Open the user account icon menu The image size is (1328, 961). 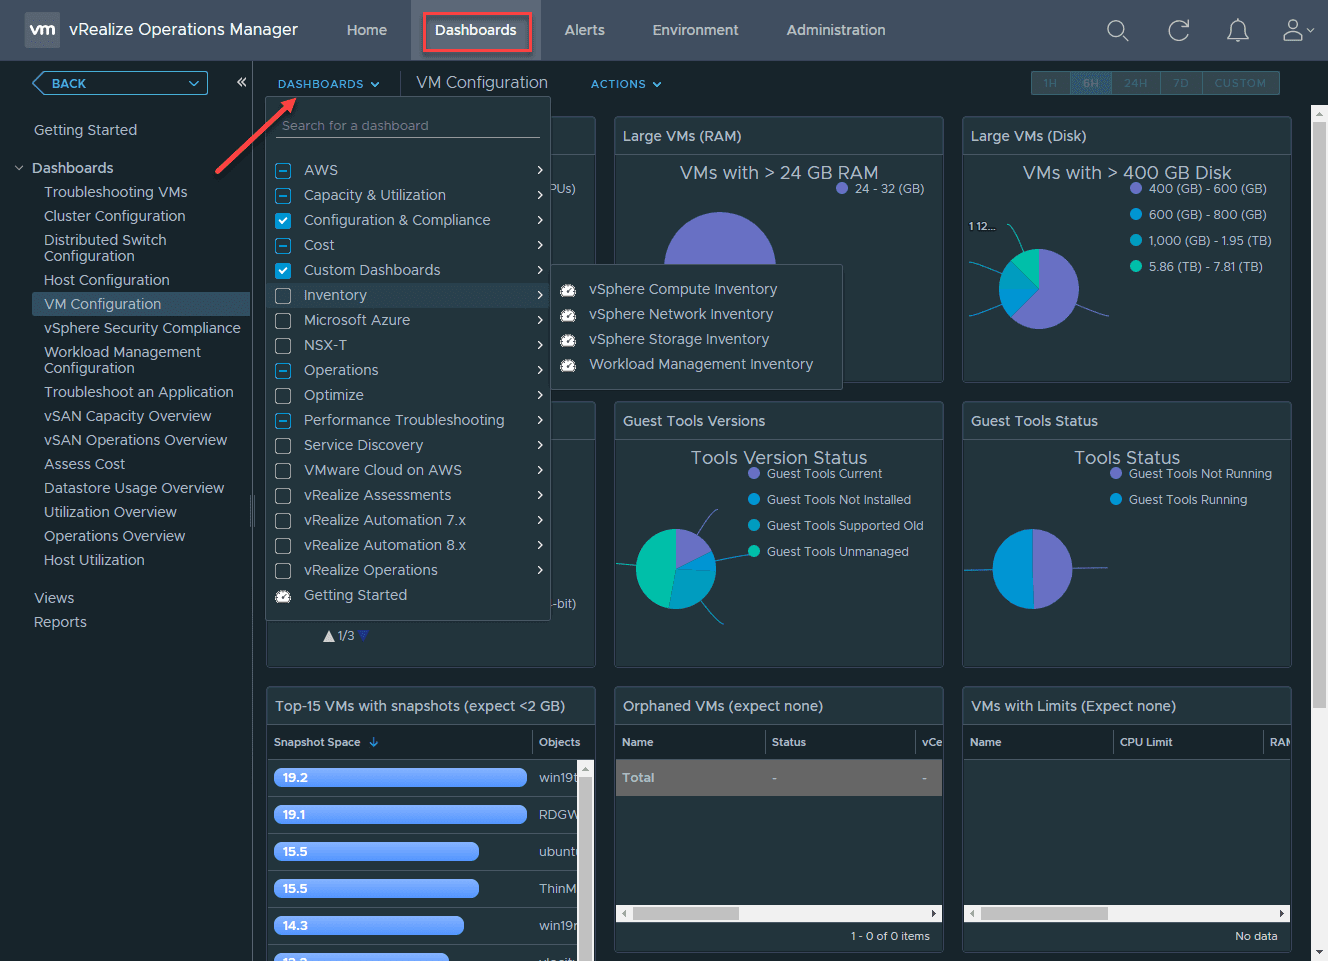click(1292, 30)
